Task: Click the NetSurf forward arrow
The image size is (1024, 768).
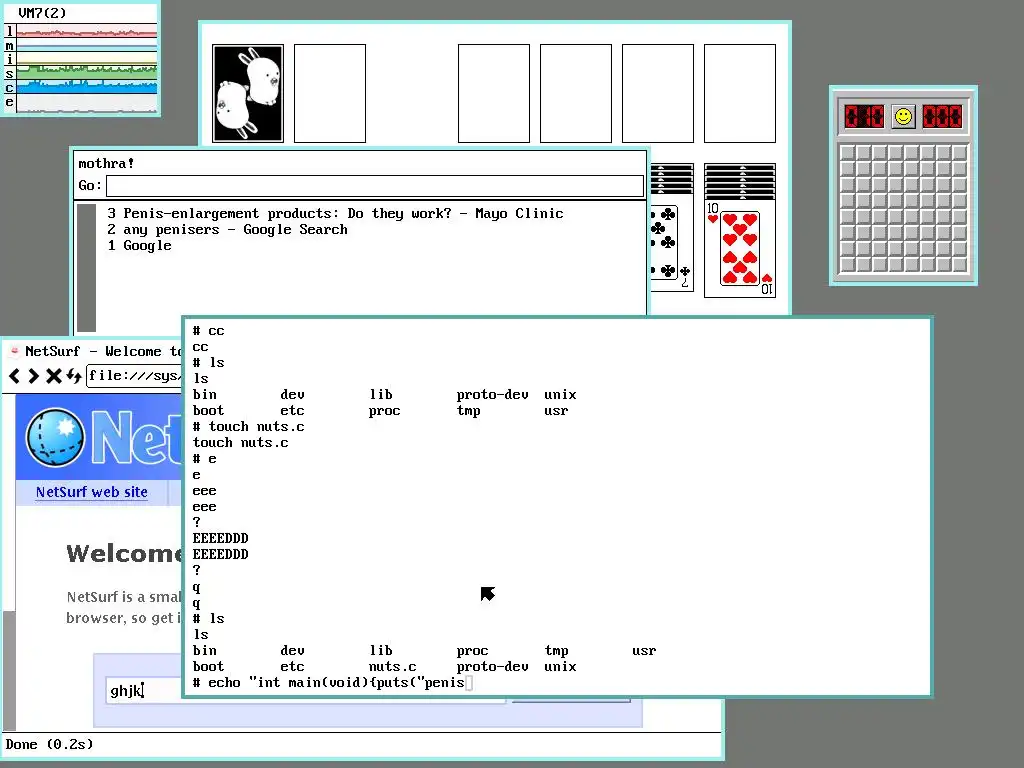Action: coord(34,376)
